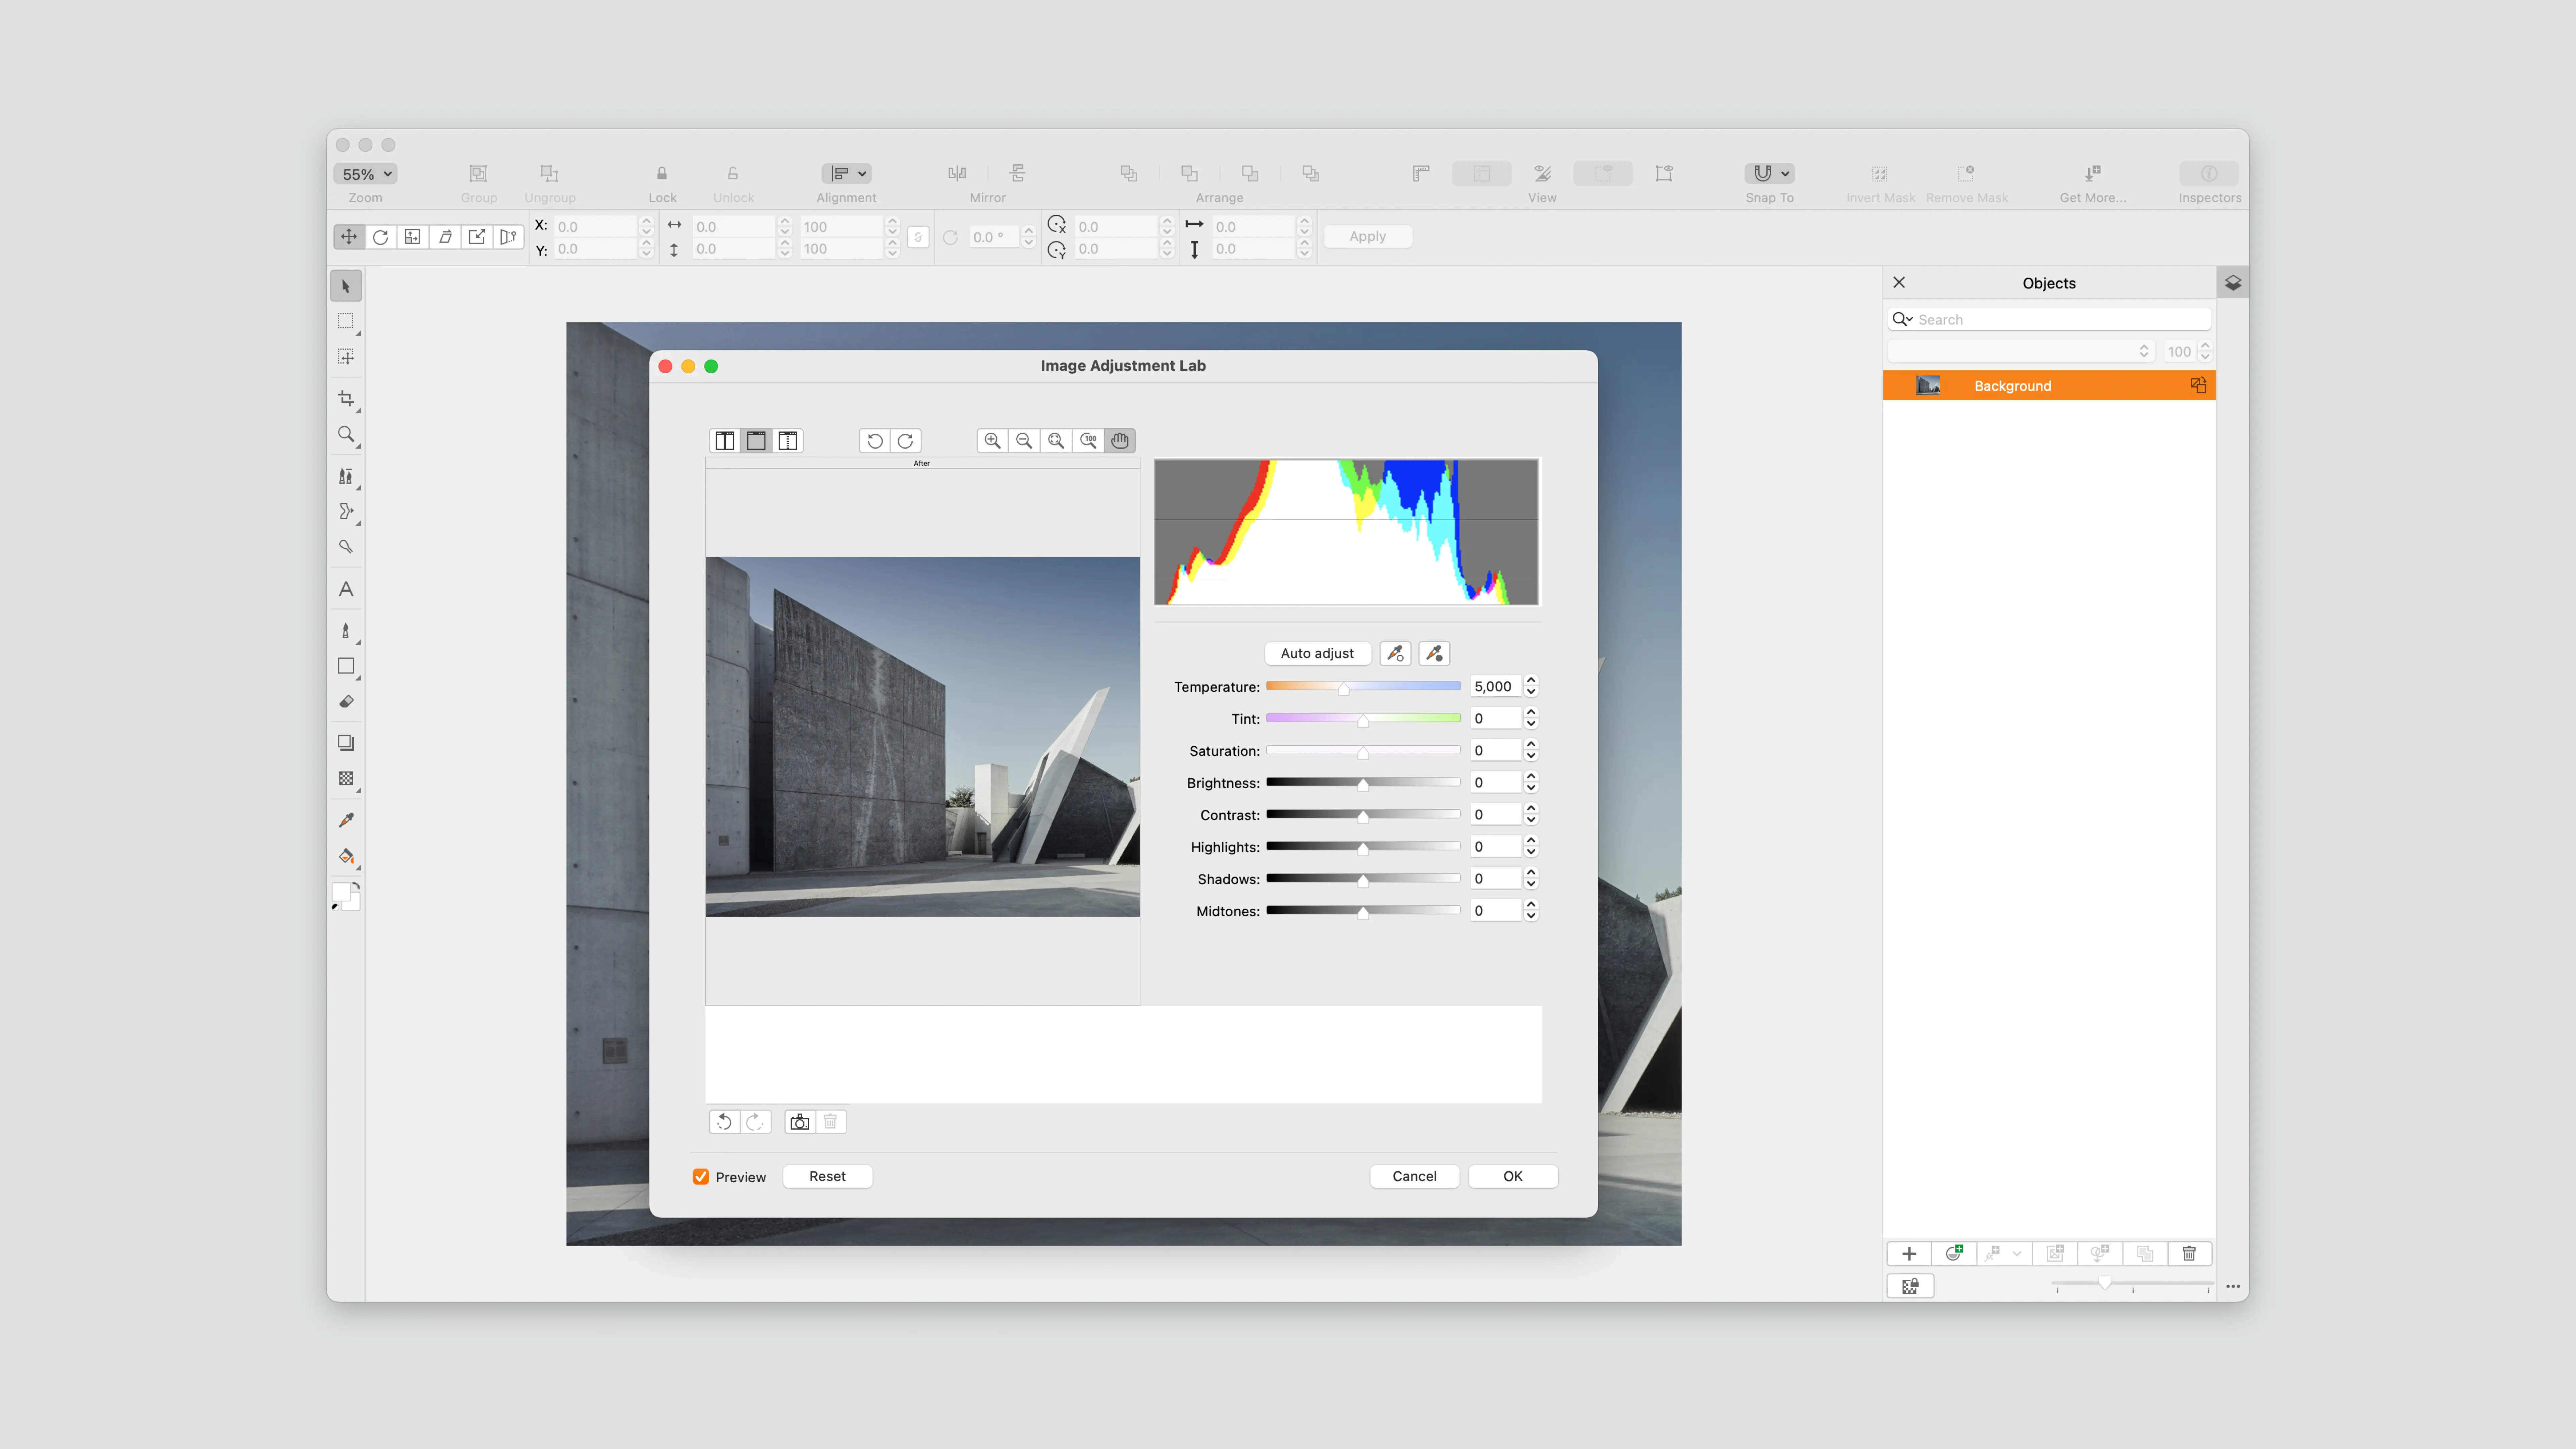
Task: Select the Background layer row
Action: 2049,386
